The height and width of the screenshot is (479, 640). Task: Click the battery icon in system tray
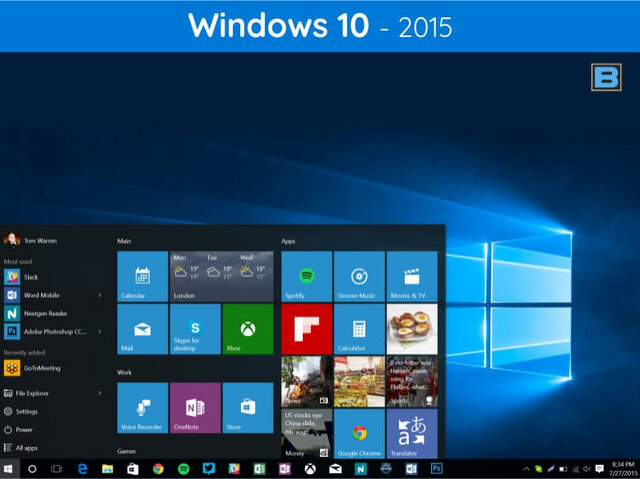tap(563, 469)
